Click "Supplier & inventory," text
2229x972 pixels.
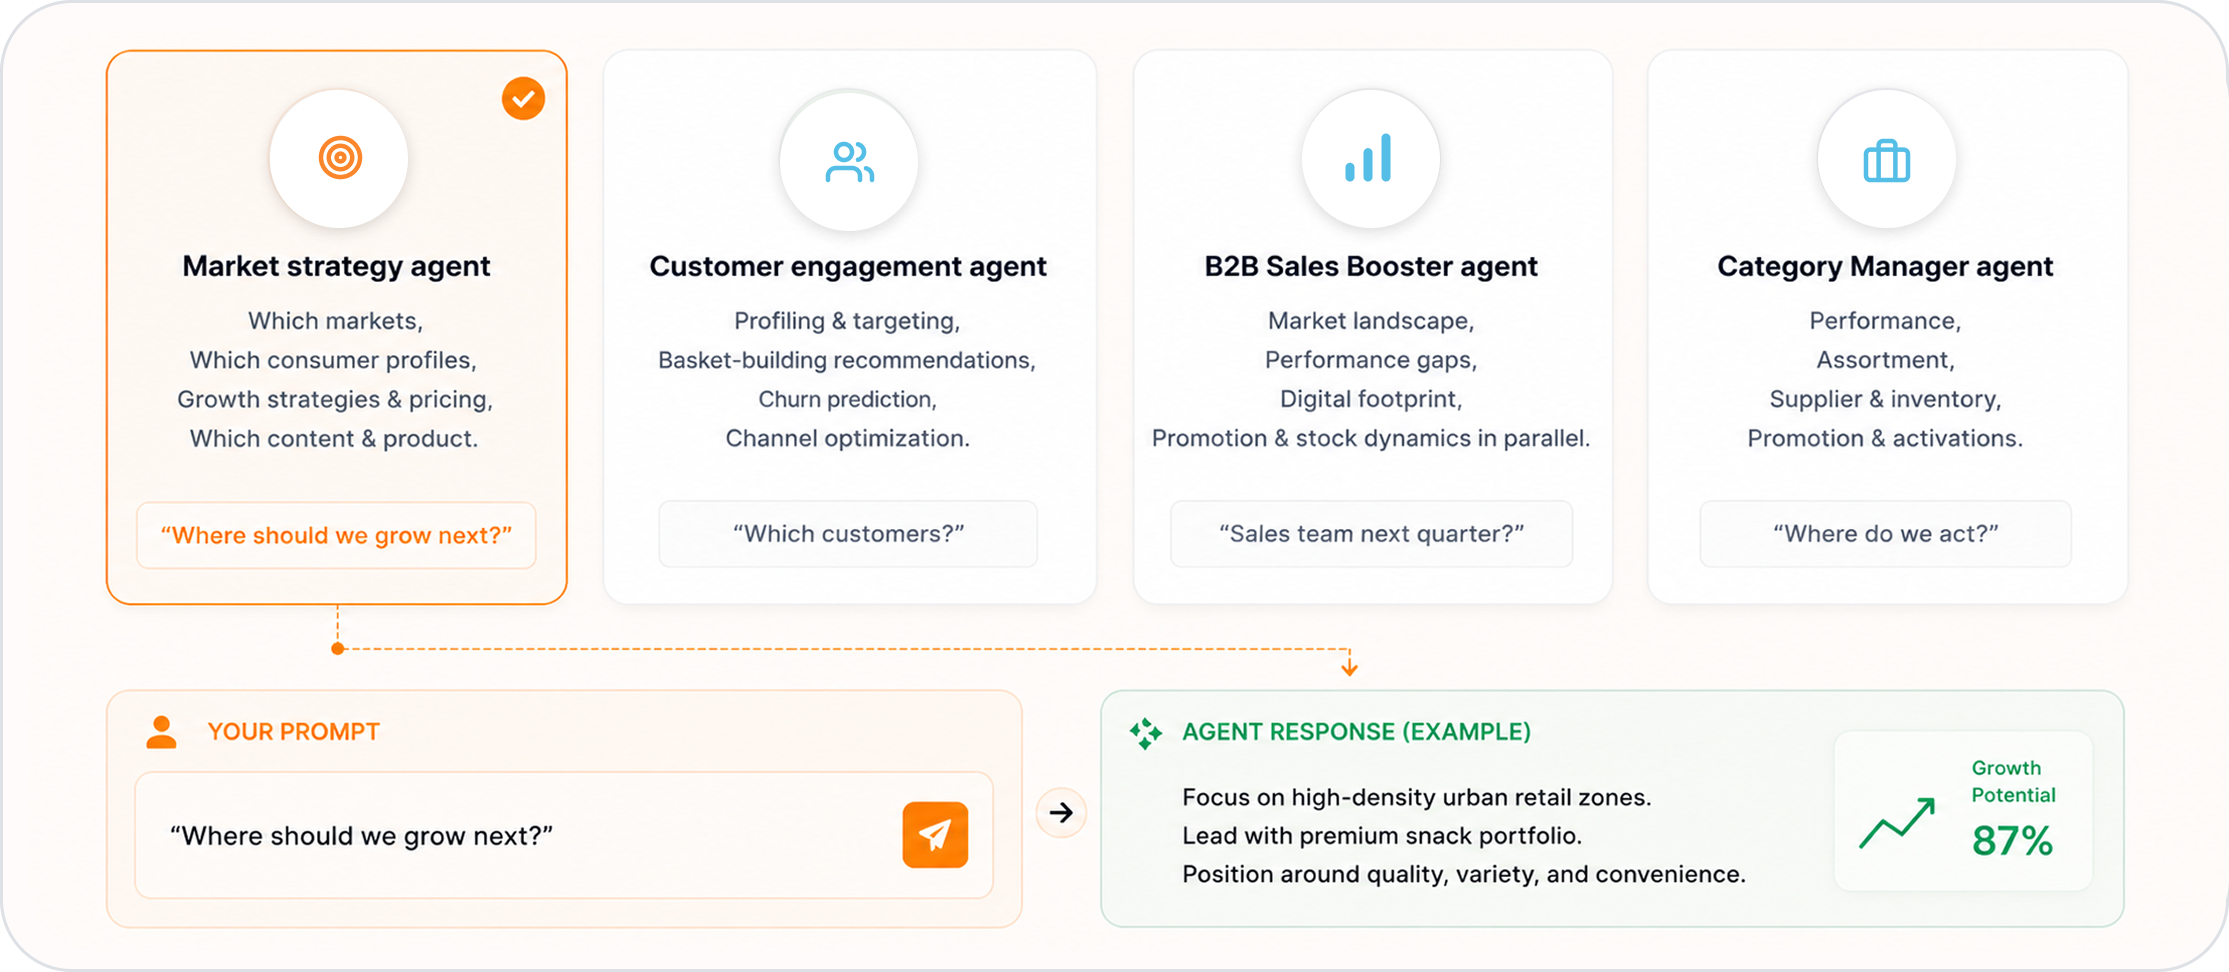click(1885, 400)
